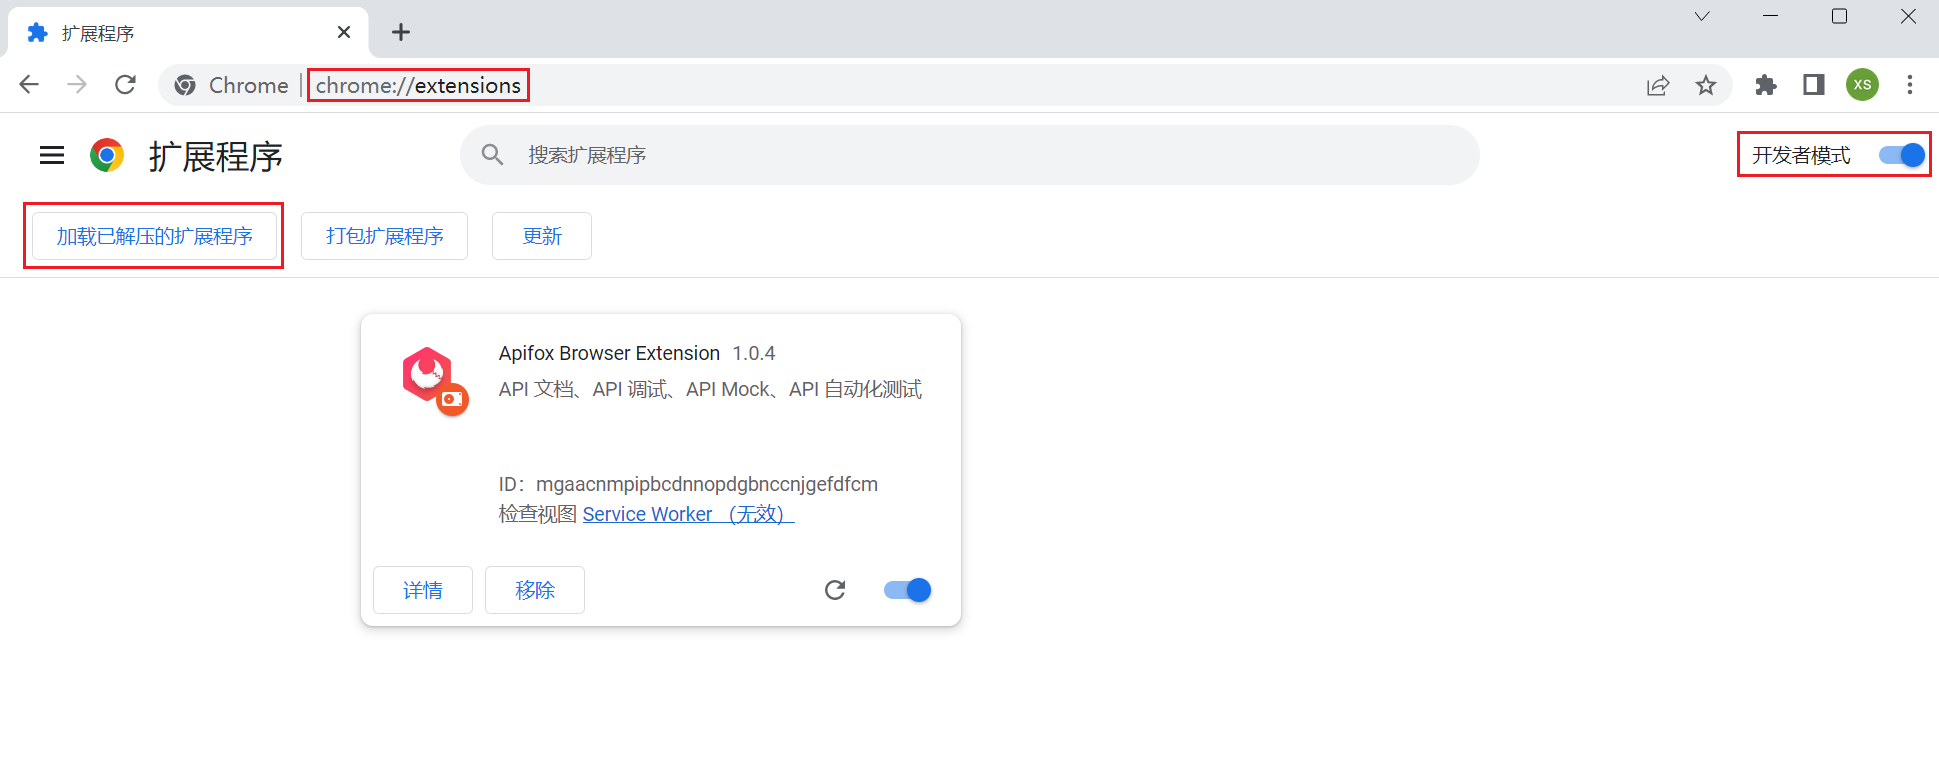Go back using the back arrow
This screenshot has height=764, width=1939.
click(x=29, y=85)
